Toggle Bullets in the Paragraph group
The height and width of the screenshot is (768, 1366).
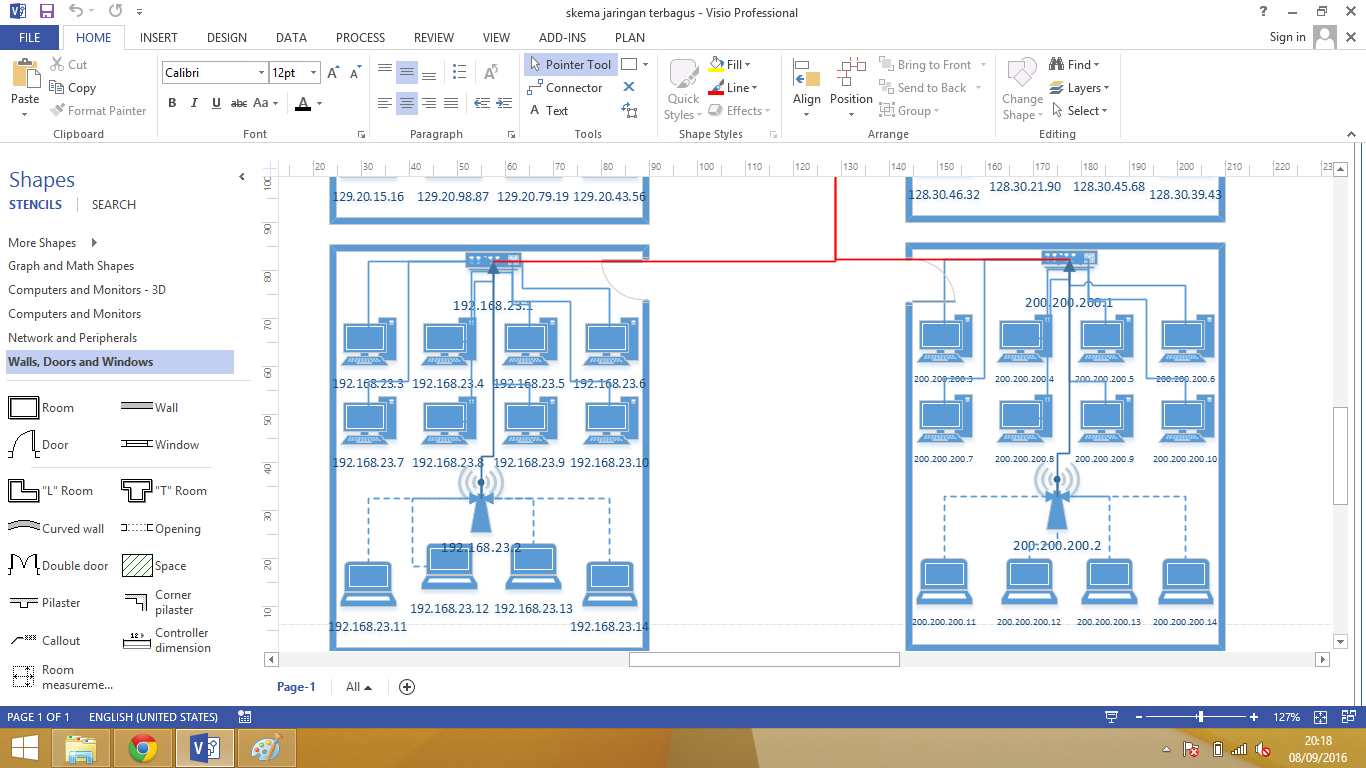coord(459,73)
